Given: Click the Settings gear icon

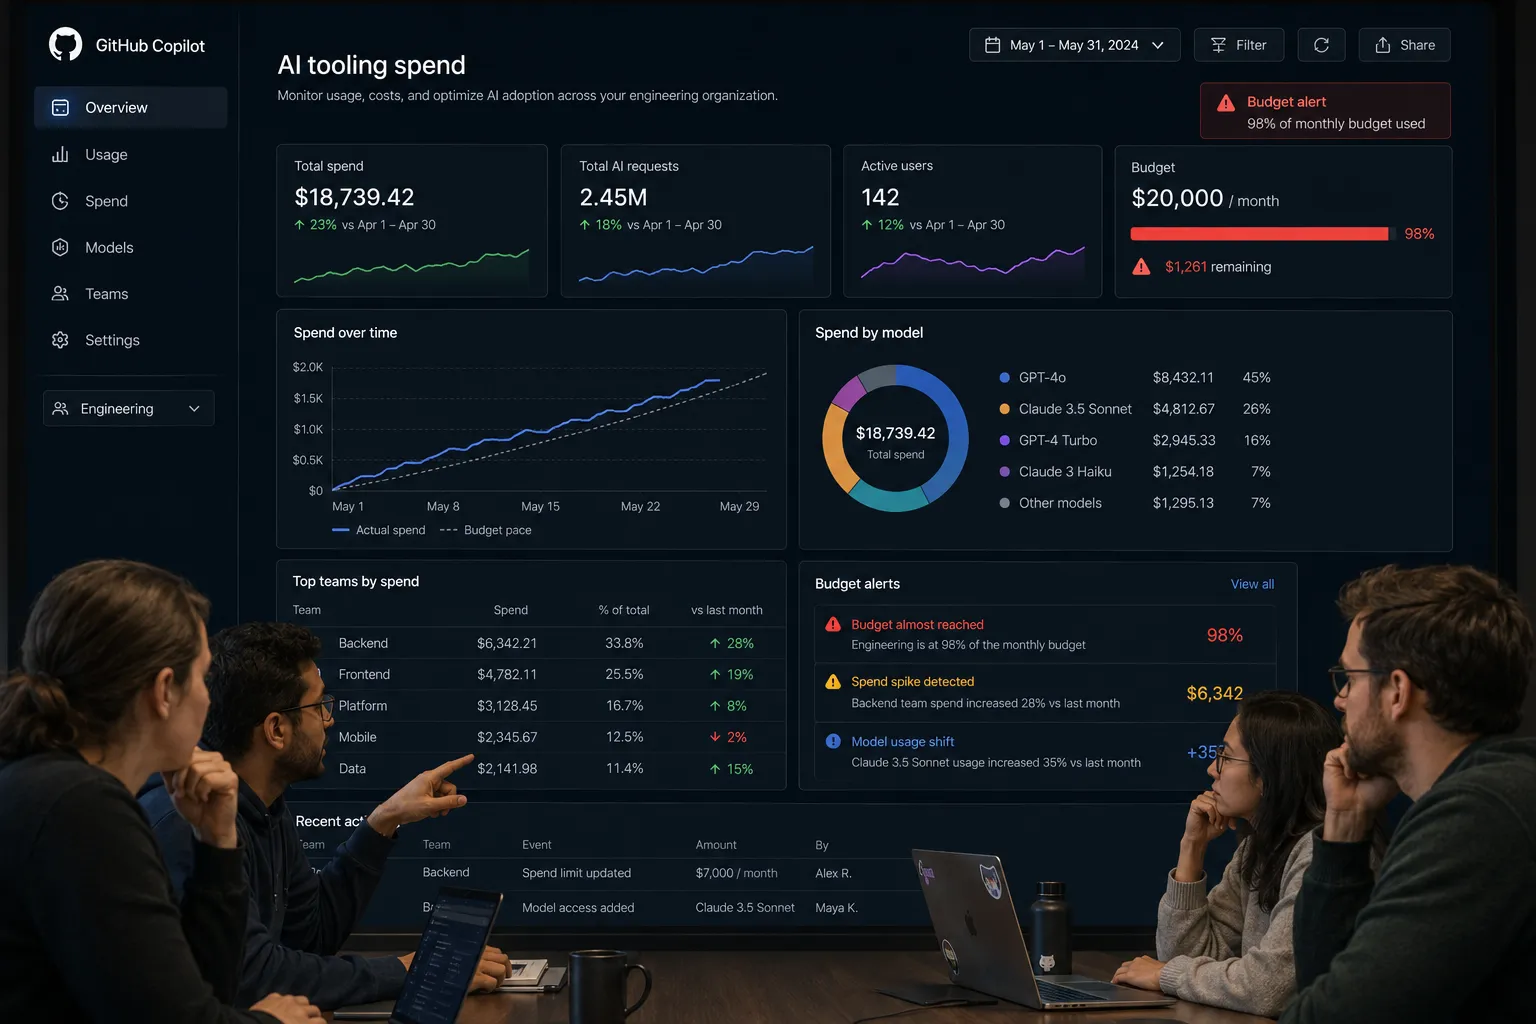Looking at the screenshot, I should [60, 340].
